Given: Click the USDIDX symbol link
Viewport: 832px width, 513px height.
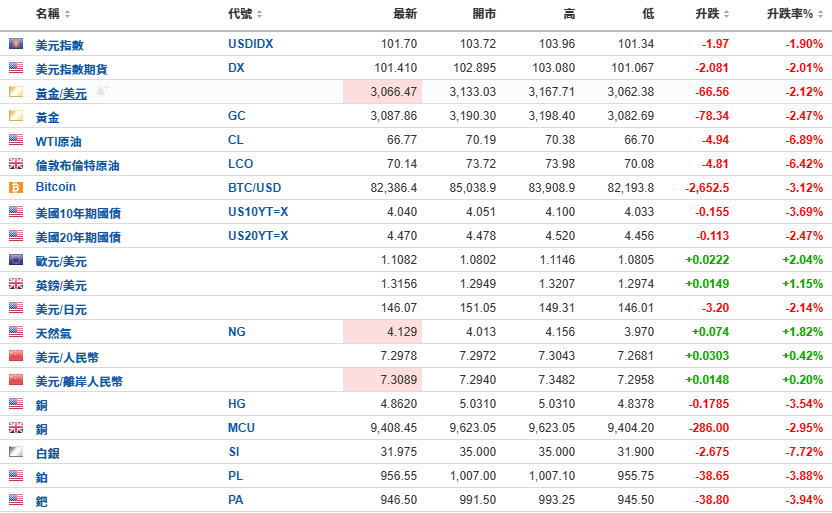Looking at the screenshot, I should [250, 44].
